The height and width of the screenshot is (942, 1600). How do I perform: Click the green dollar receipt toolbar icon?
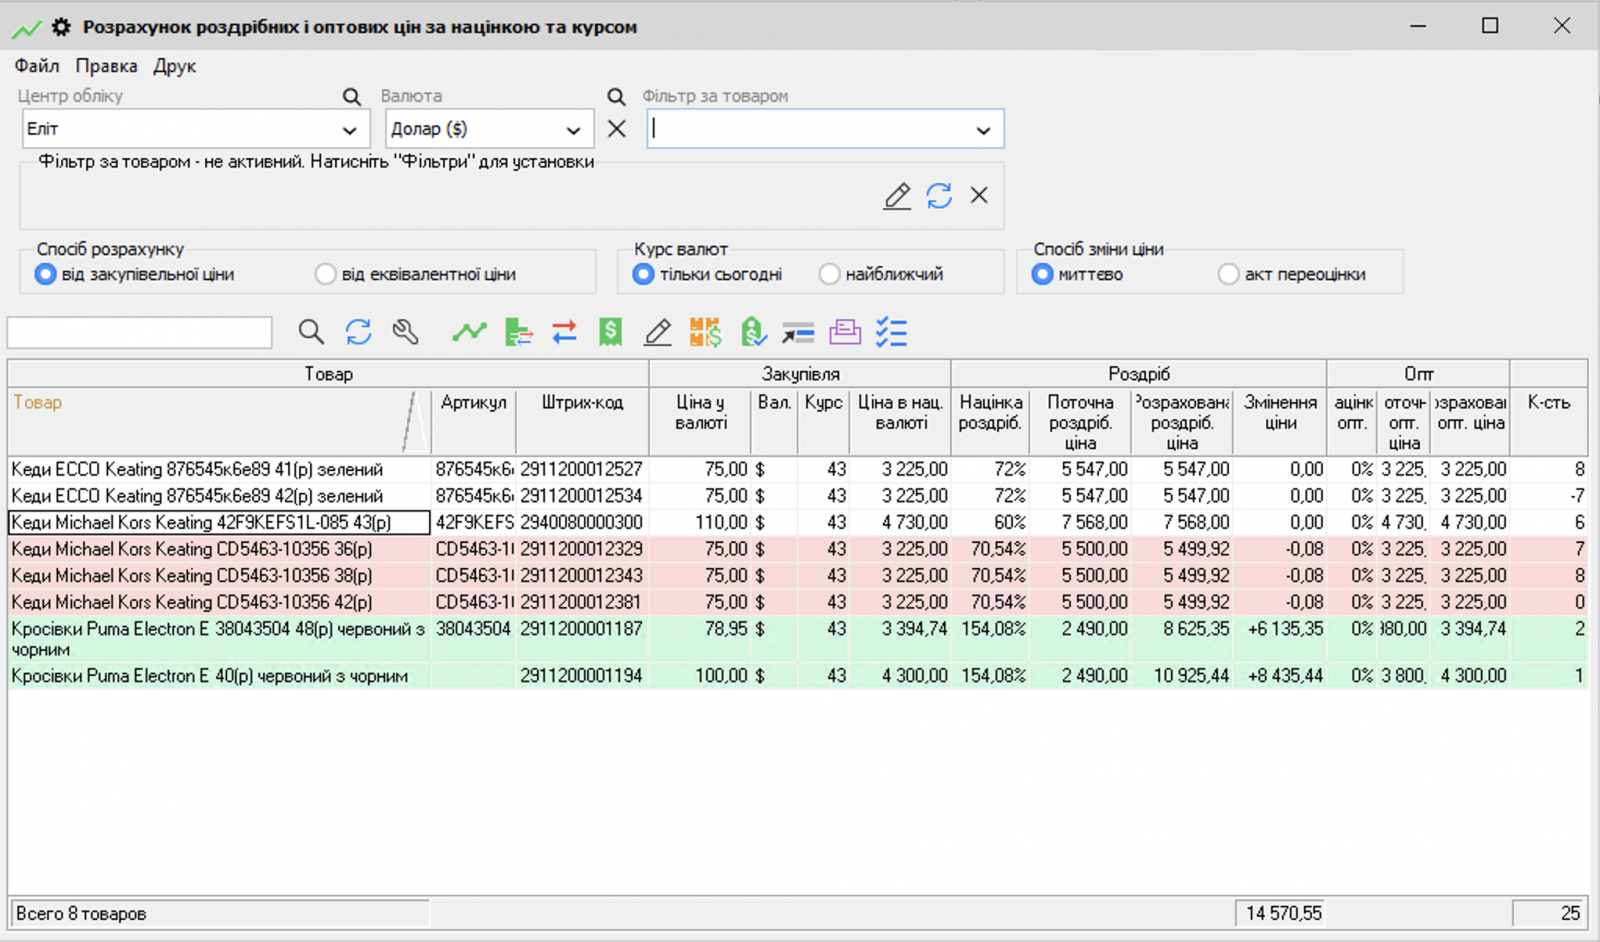point(610,332)
